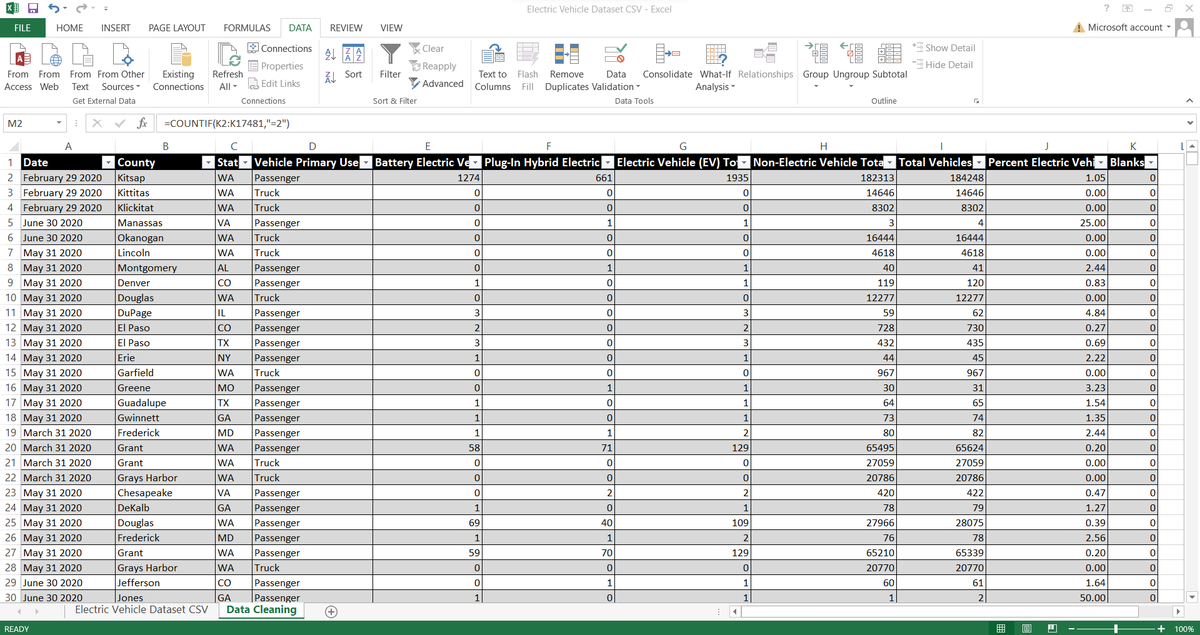Open the Group dropdown arrow
The height and width of the screenshot is (635, 1200).
pyautogui.click(x=815, y=85)
